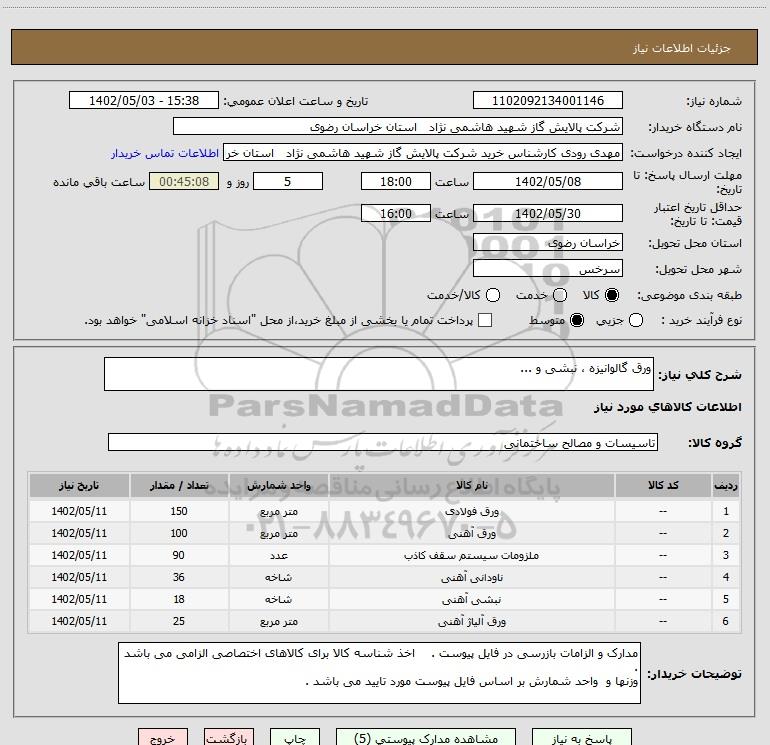This screenshot has width=770, height=745.
Task: Select the خدمت radio option
Action: [560, 295]
